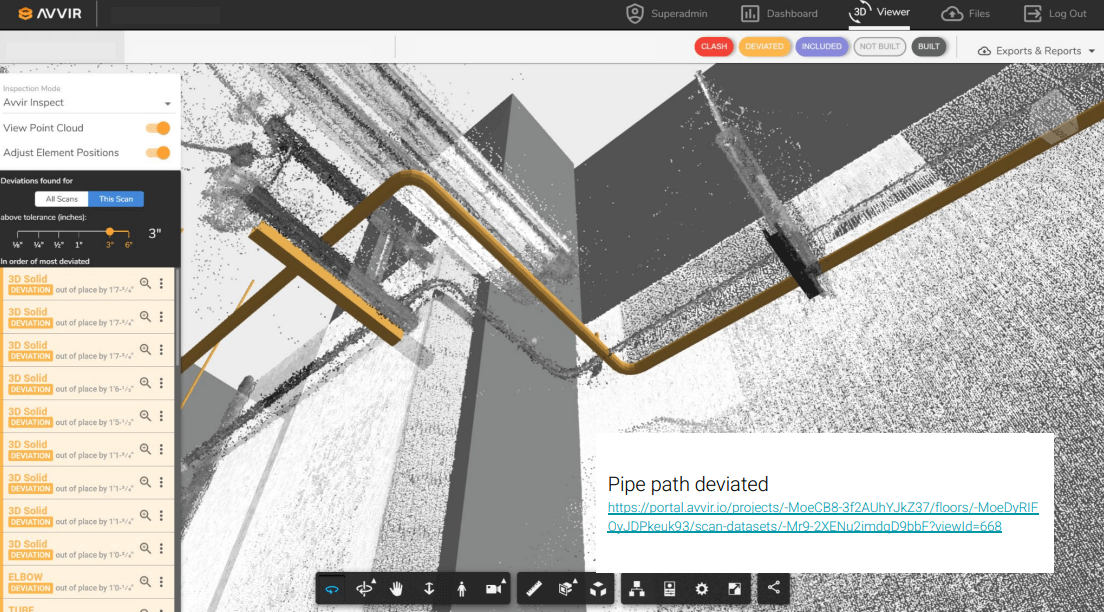This screenshot has height=612, width=1104.
Task: Switch to first-person walk mode
Action: (x=461, y=589)
